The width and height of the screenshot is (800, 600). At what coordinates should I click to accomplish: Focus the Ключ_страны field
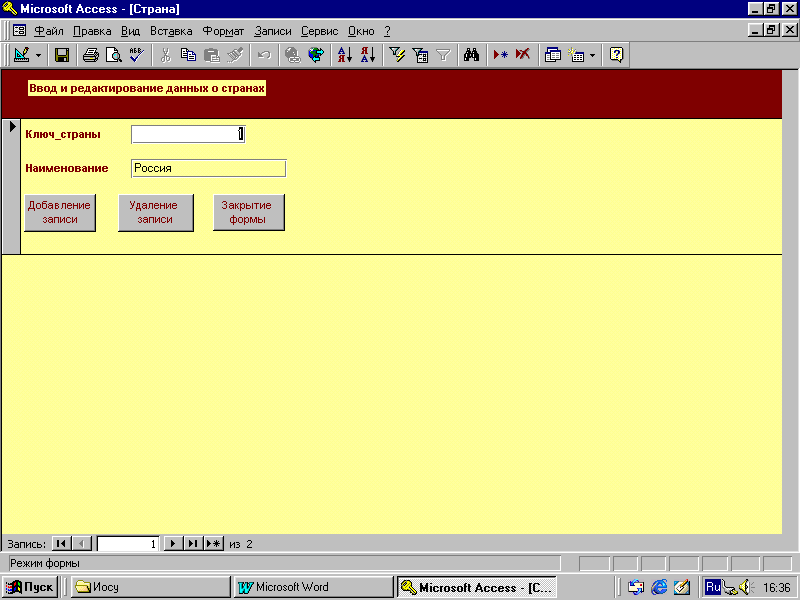(x=188, y=134)
